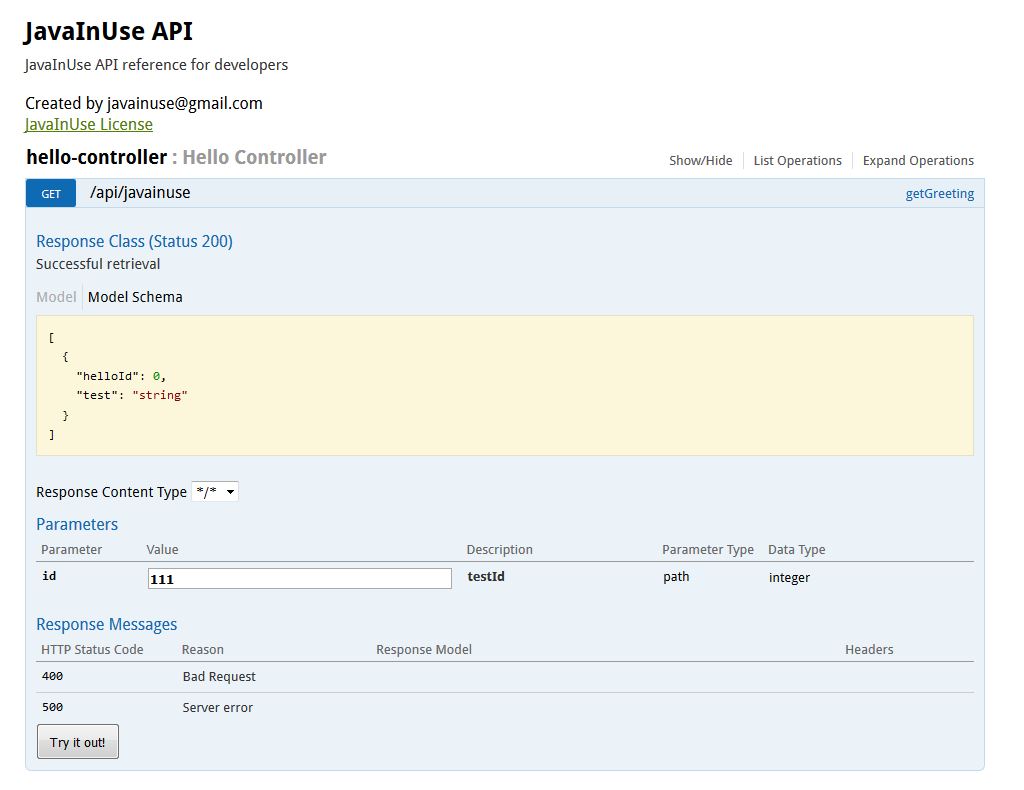Click Expand Operations link
Image resolution: width=1024 pixels, height=790 pixels.
pyautogui.click(x=918, y=161)
